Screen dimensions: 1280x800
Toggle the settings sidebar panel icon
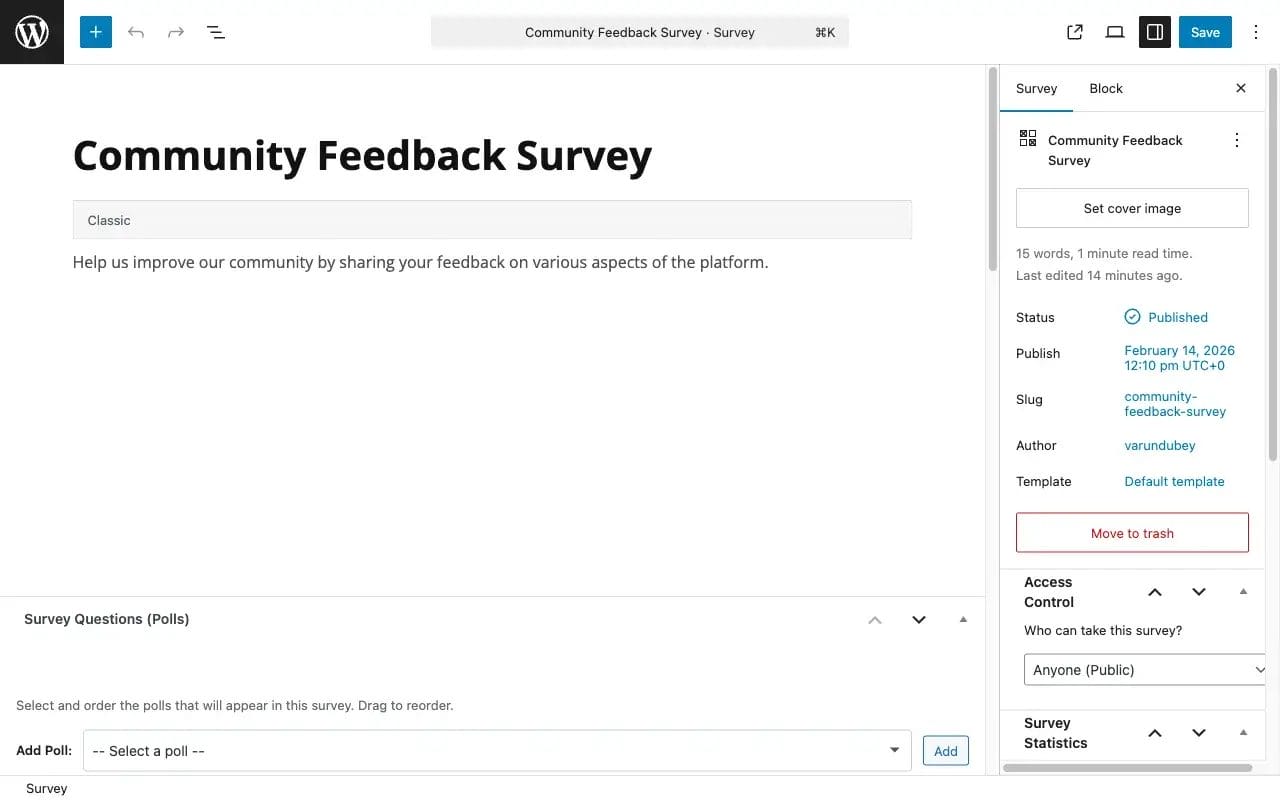click(1154, 31)
